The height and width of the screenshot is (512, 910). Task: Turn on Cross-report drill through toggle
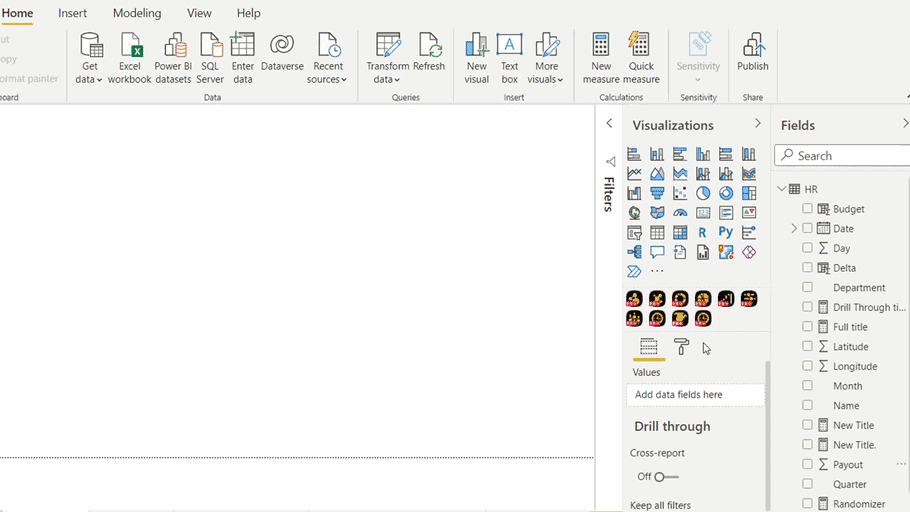[665, 477]
